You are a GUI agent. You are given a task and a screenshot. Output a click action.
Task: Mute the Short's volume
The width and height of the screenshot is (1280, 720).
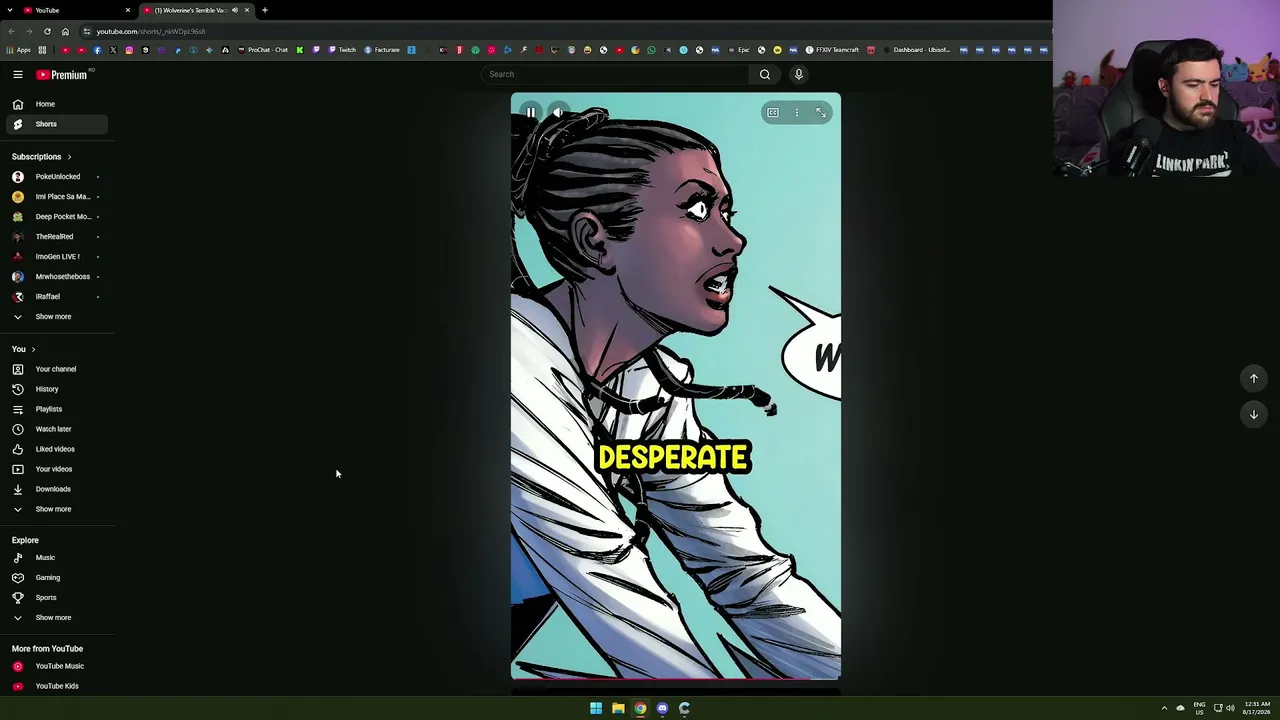[558, 113]
